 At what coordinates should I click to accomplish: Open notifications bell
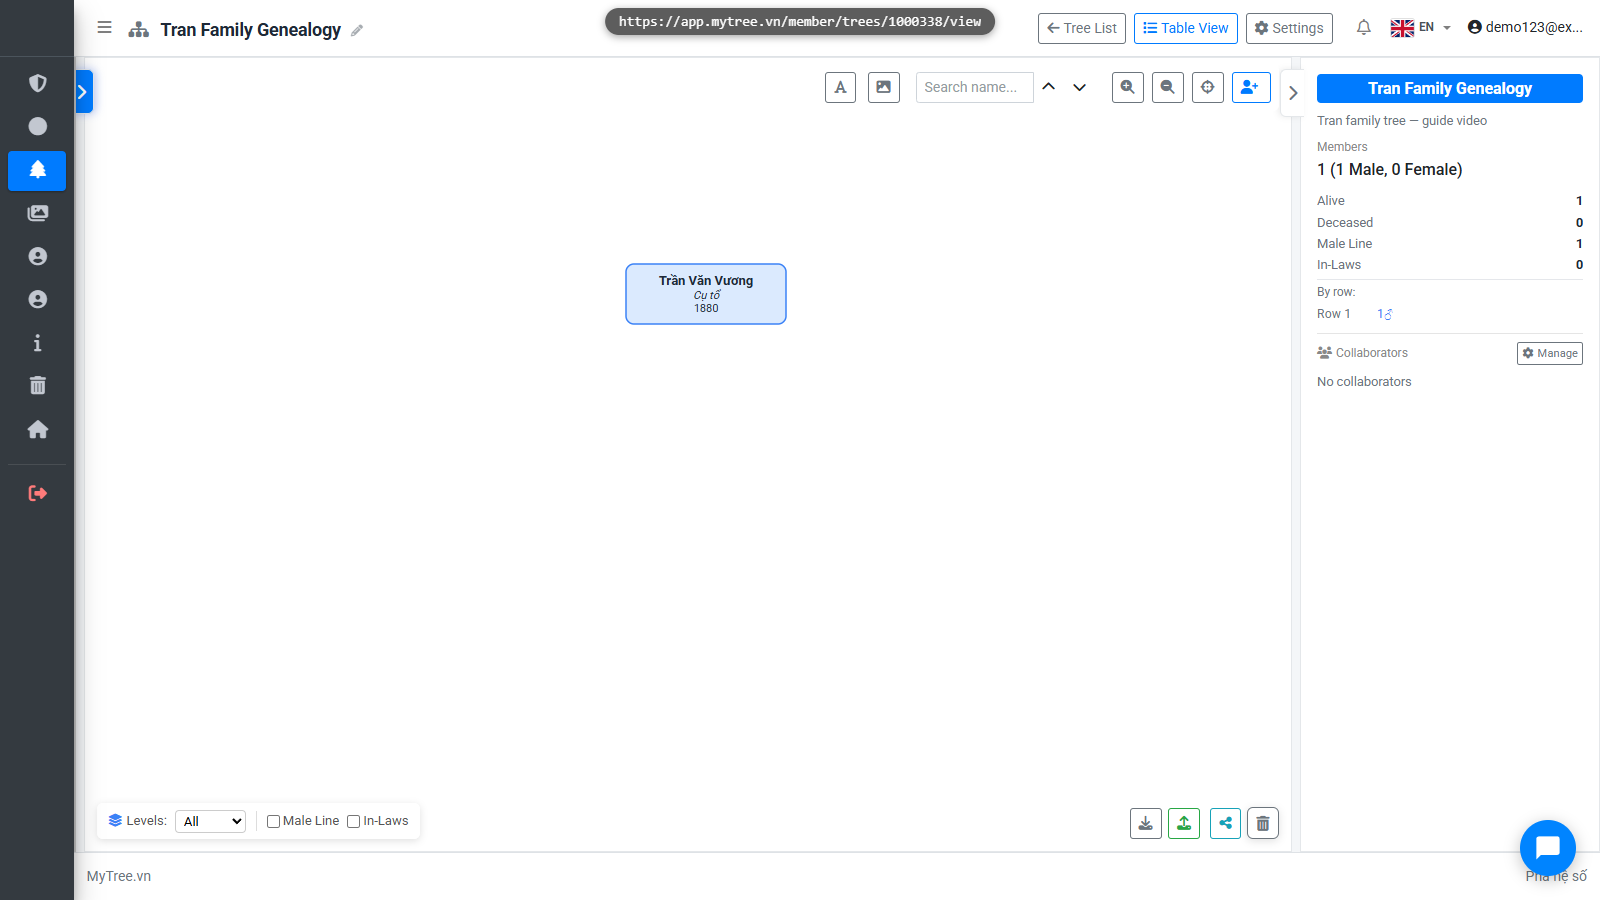(1364, 28)
